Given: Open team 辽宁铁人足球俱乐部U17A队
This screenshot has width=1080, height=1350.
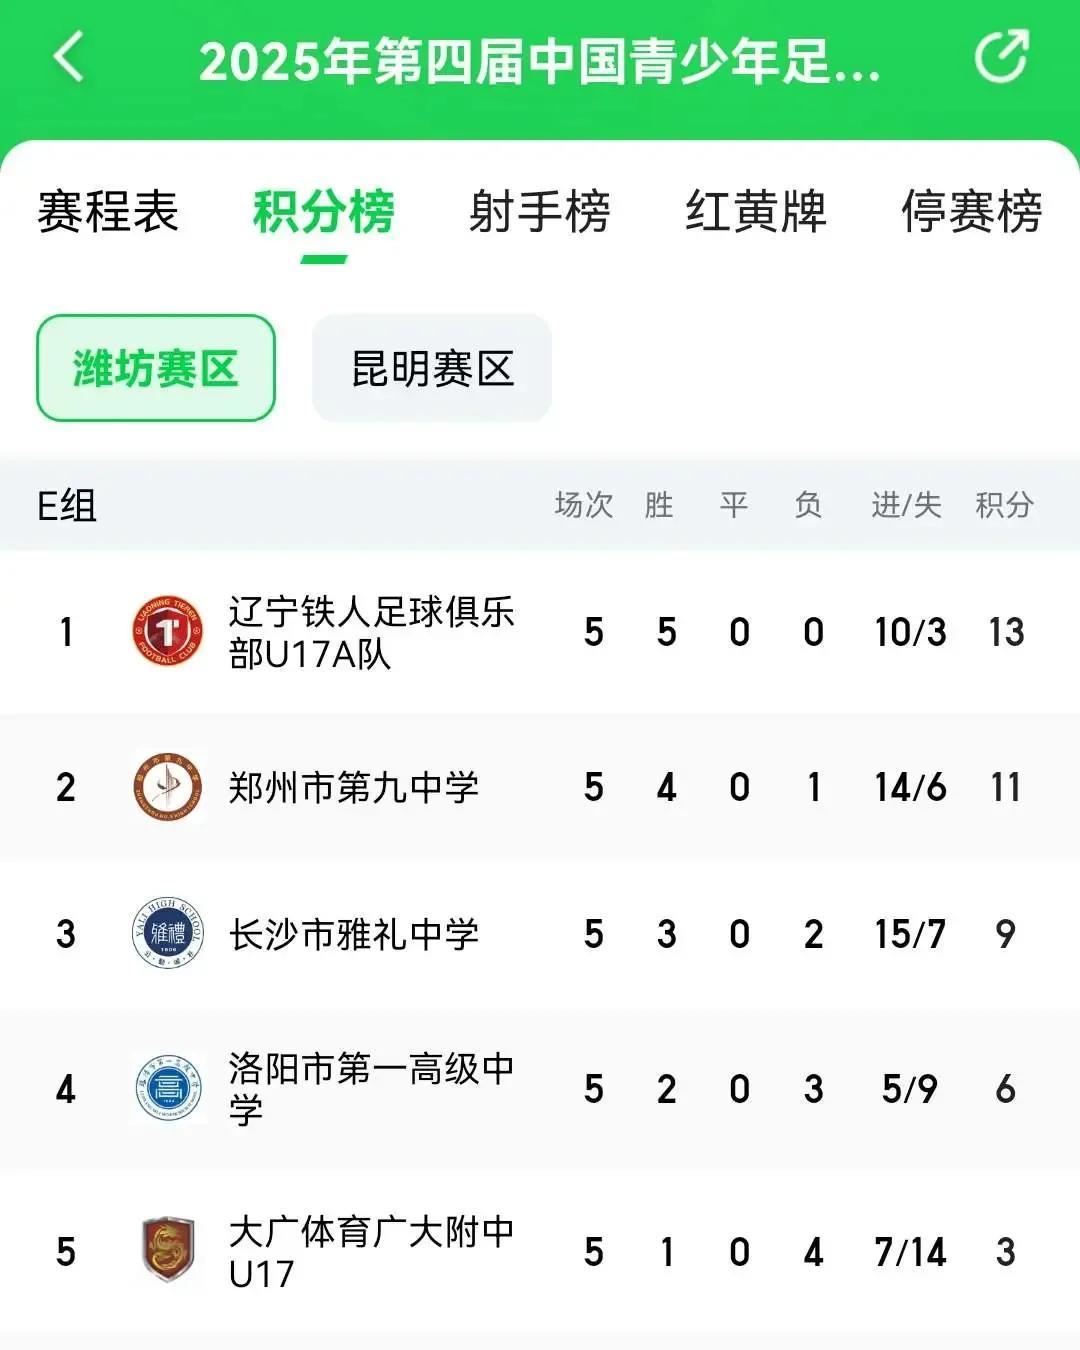Looking at the screenshot, I should pos(371,632).
